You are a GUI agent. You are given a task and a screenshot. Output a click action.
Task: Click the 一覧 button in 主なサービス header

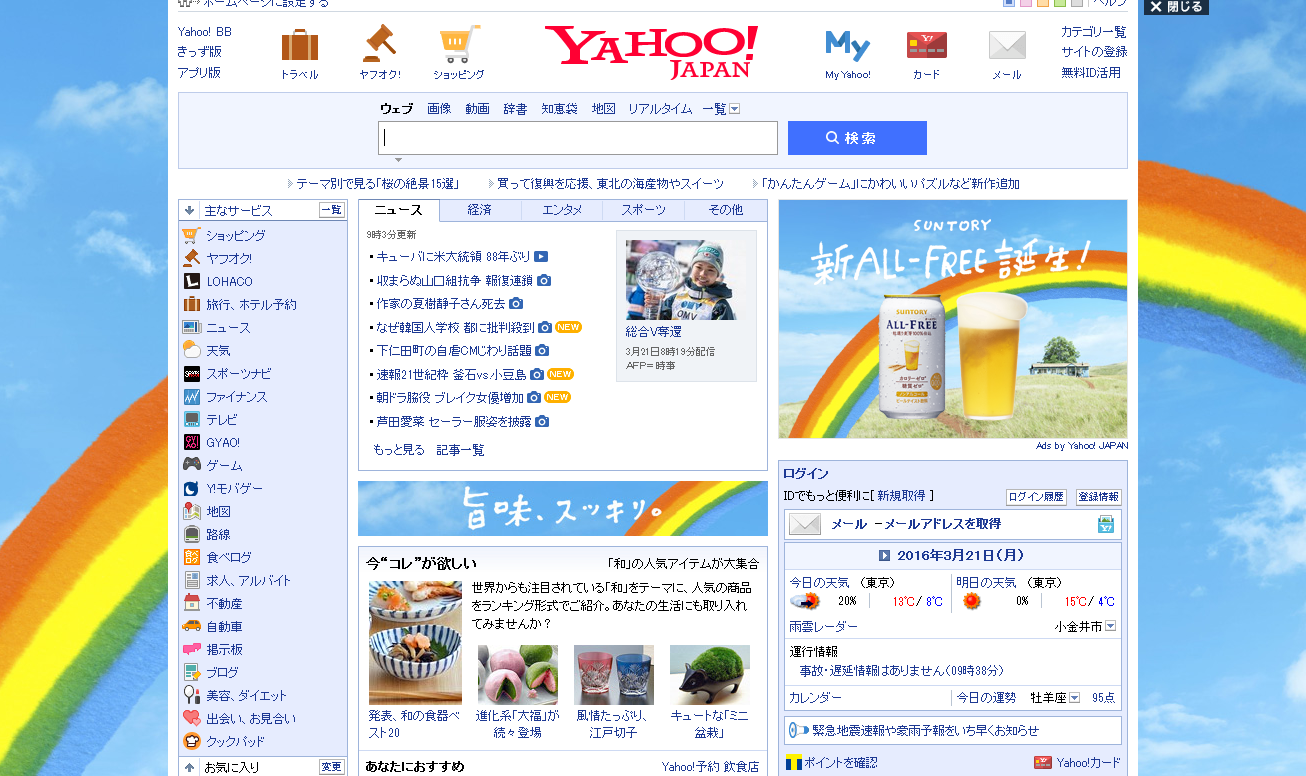point(331,210)
